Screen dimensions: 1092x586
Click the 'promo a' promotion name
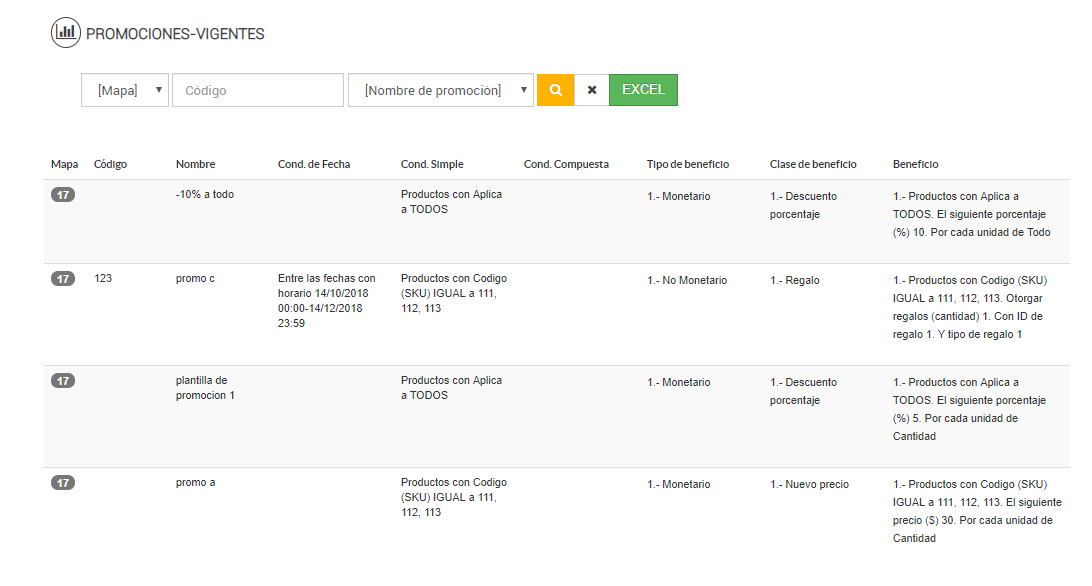[x=195, y=483]
